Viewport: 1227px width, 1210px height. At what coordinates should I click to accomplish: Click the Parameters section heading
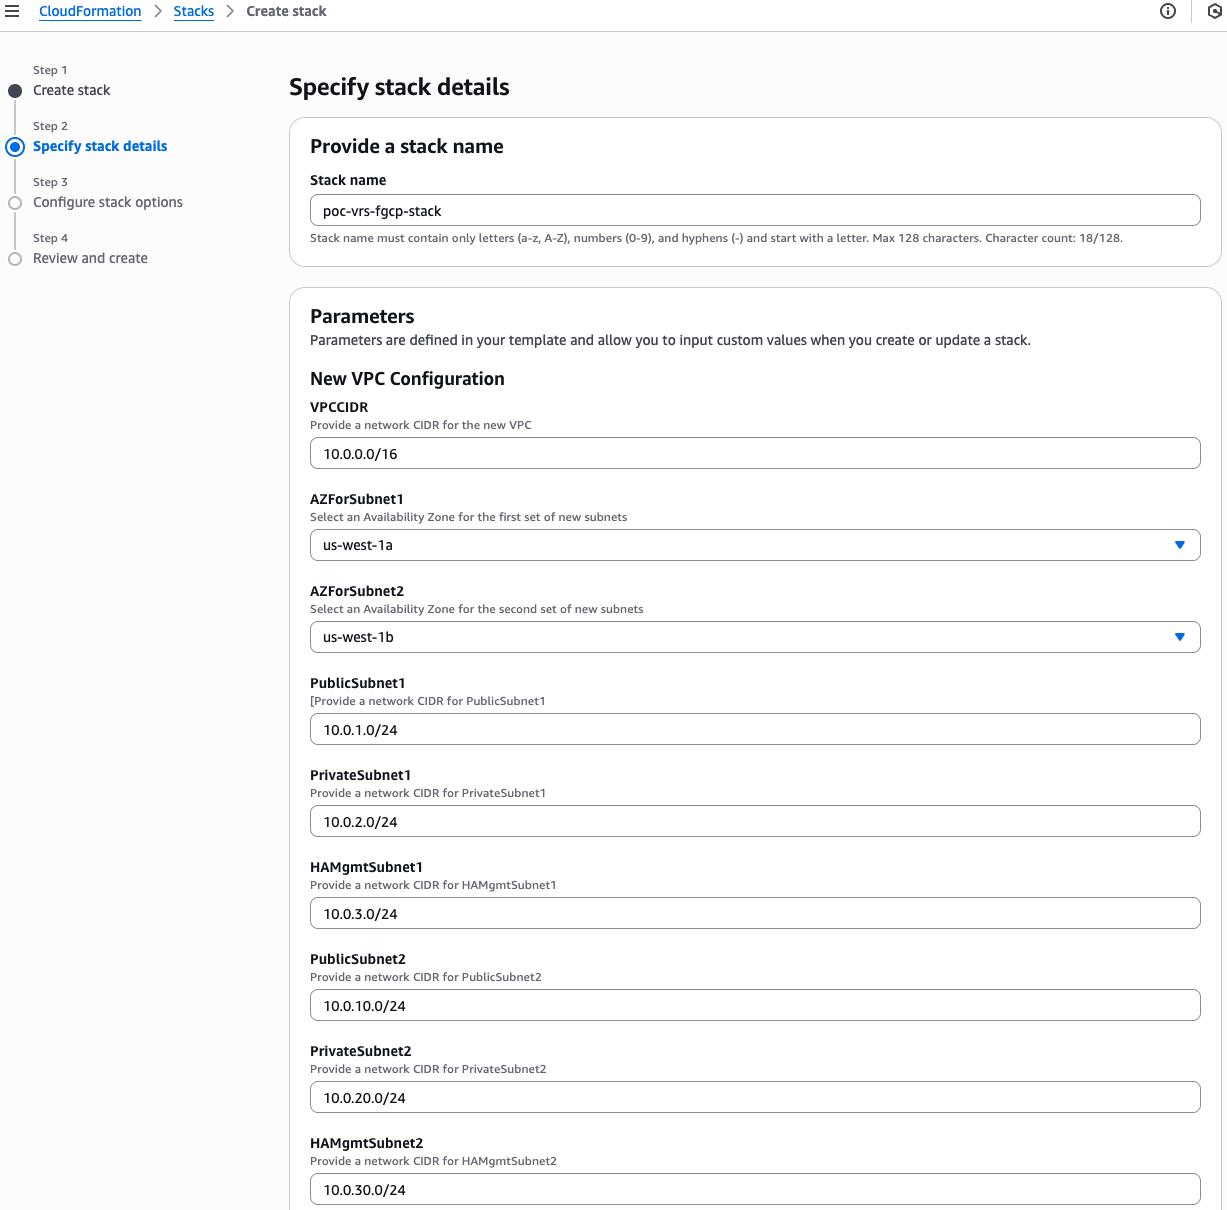(x=362, y=316)
